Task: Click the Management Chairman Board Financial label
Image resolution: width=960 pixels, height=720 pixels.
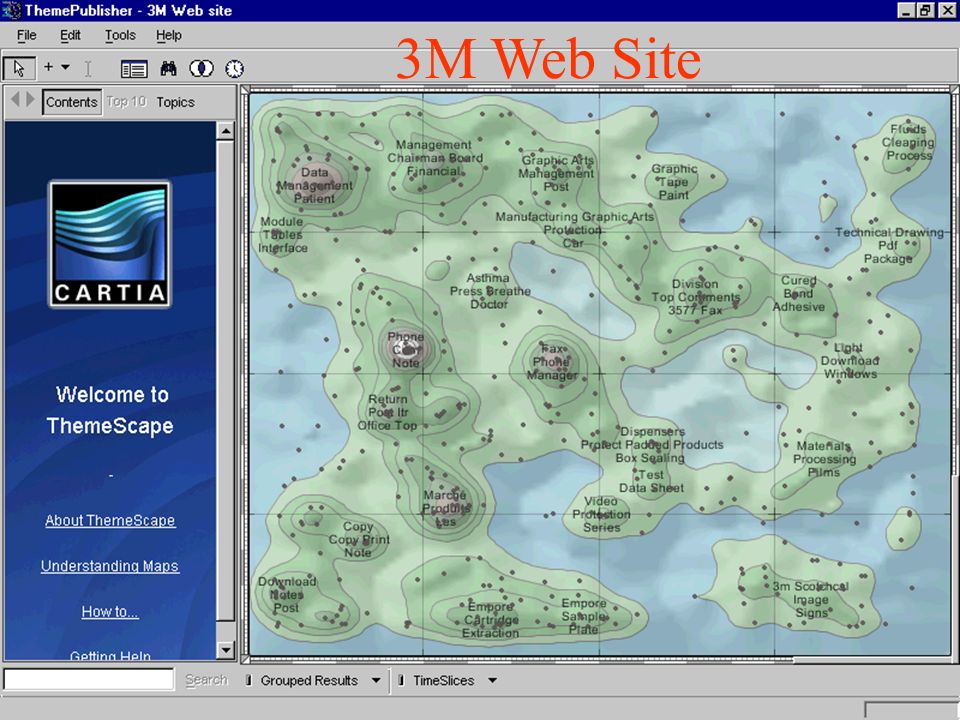Action: pyautogui.click(x=435, y=158)
